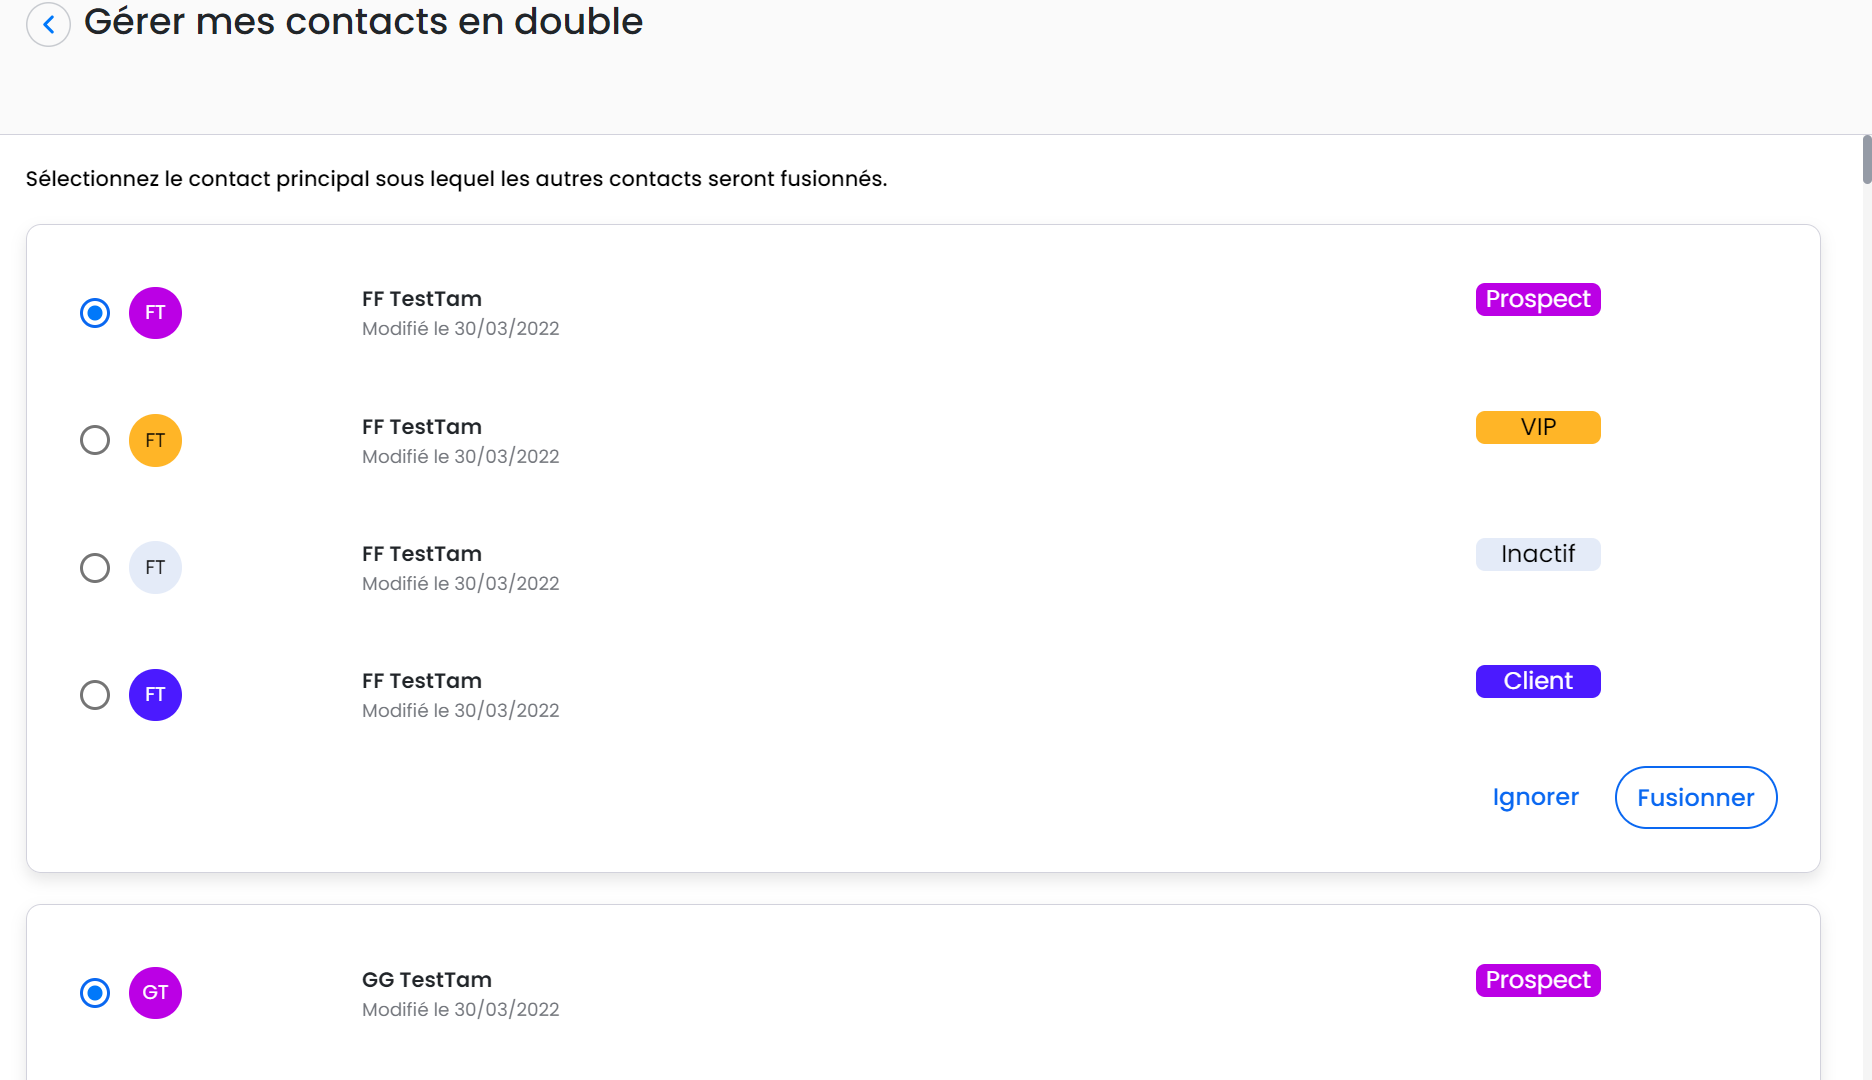Click the magenta FT avatar icon
Viewport: 1872px width, 1080px height.
(155, 313)
